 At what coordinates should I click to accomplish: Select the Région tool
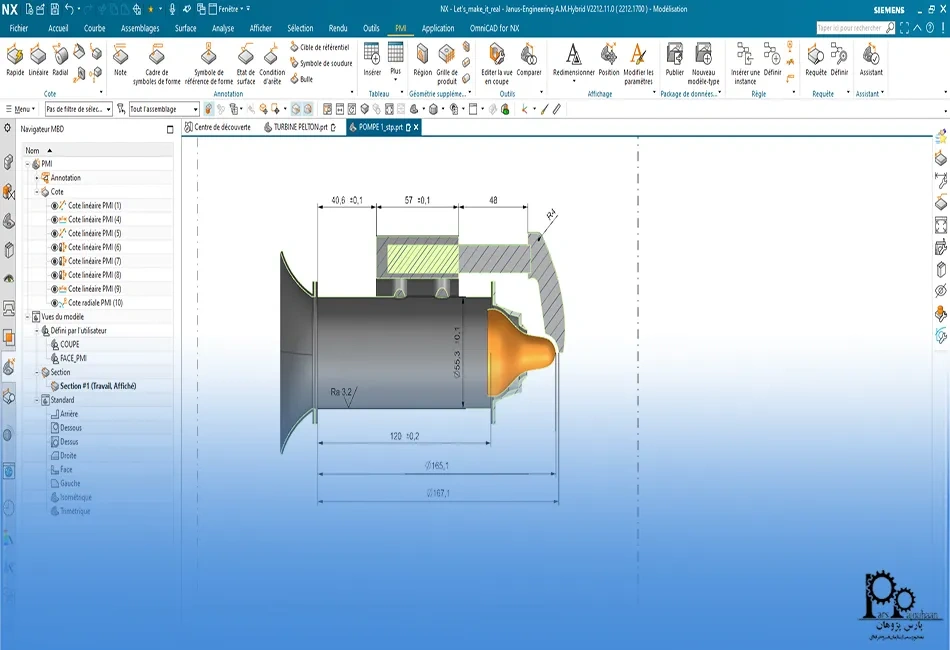[424, 60]
